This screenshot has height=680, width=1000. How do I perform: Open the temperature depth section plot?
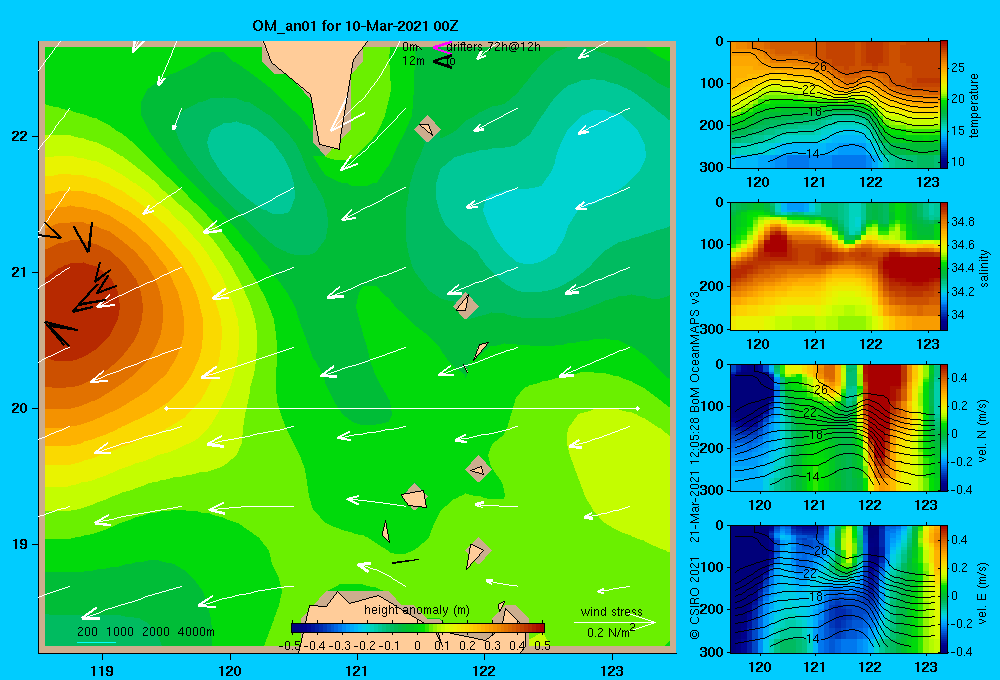click(834, 104)
